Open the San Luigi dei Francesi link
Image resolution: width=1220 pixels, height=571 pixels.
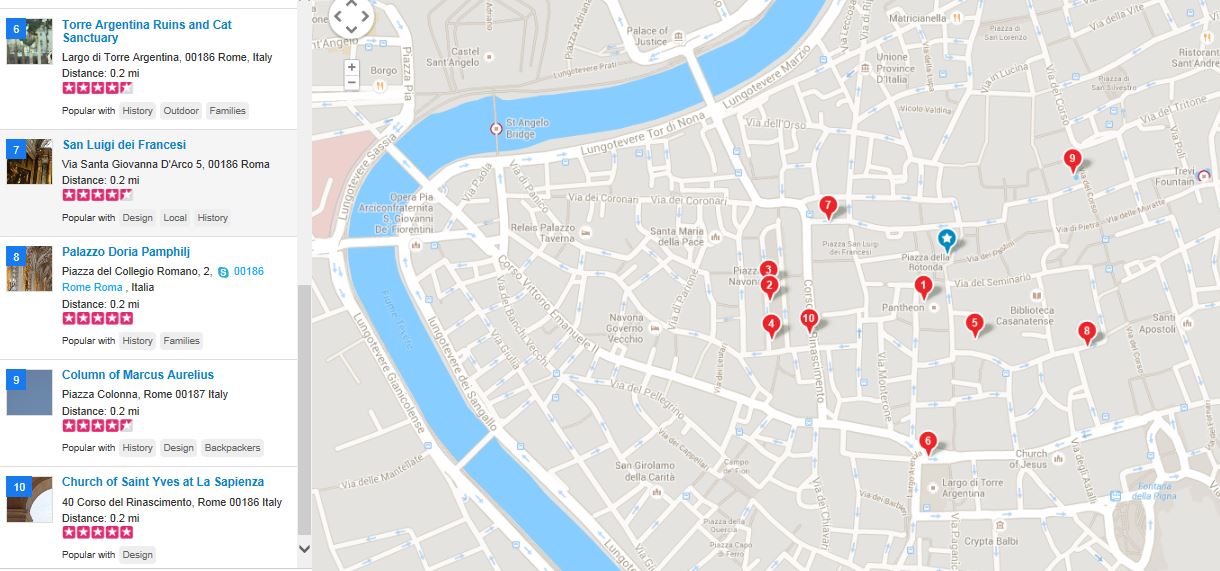(x=124, y=145)
